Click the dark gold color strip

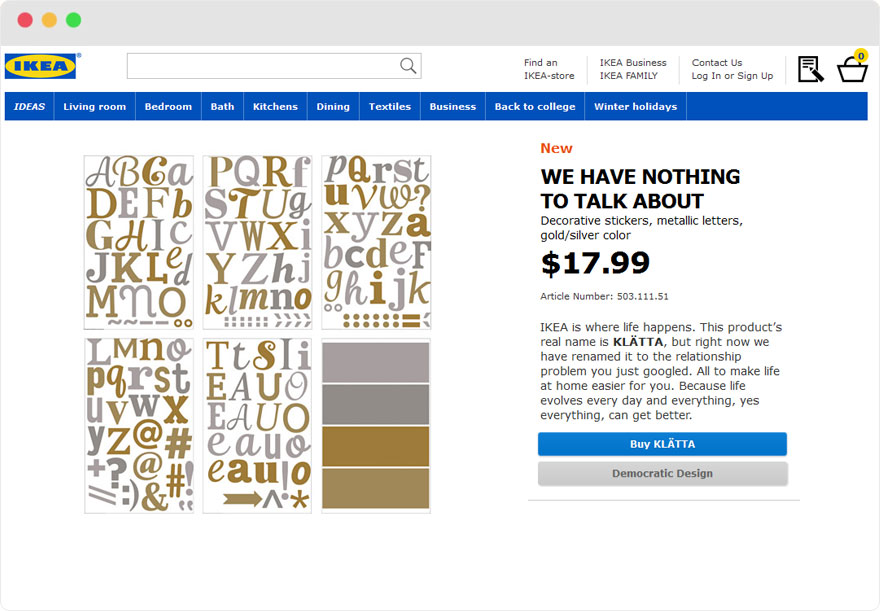[x=376, y=446]
